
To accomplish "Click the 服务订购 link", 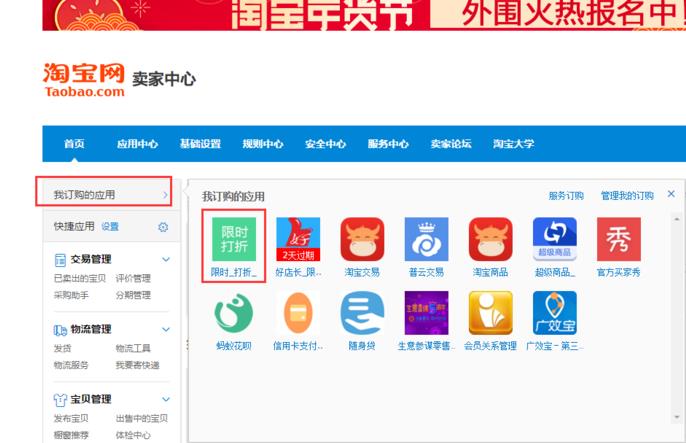I will pyautogui.click(x=566, y=196).
